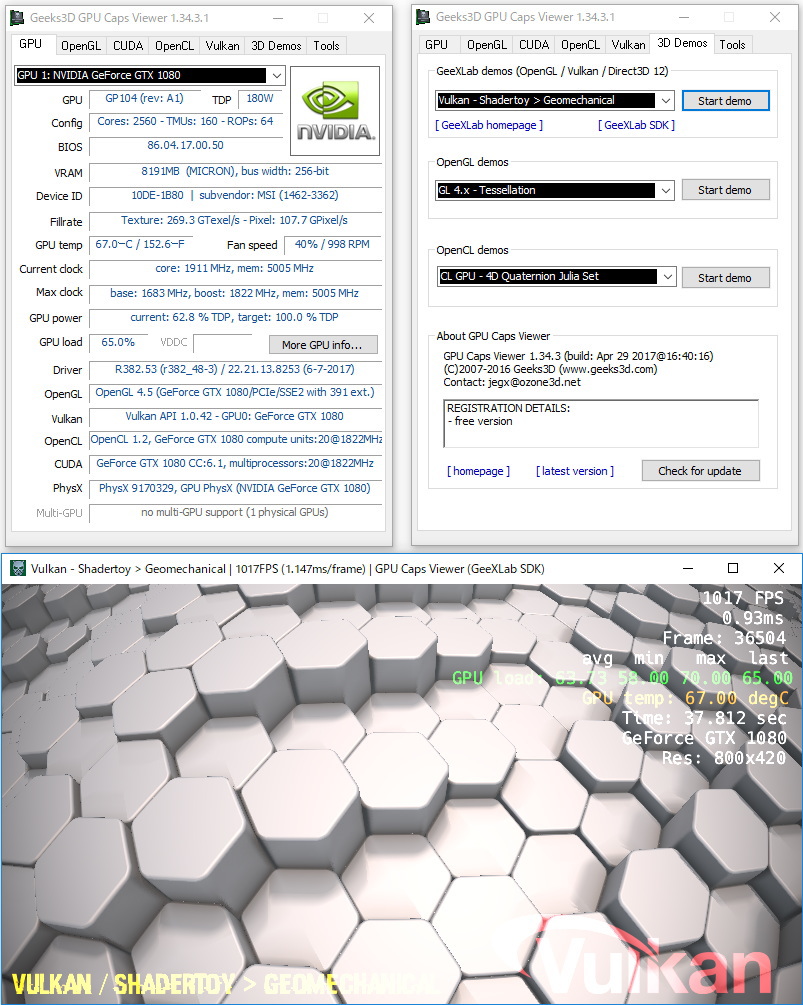Click the Vulkan API 1.0.42 field
Image resolution: width=803 pixels, height=1005 pixels.
235,417
